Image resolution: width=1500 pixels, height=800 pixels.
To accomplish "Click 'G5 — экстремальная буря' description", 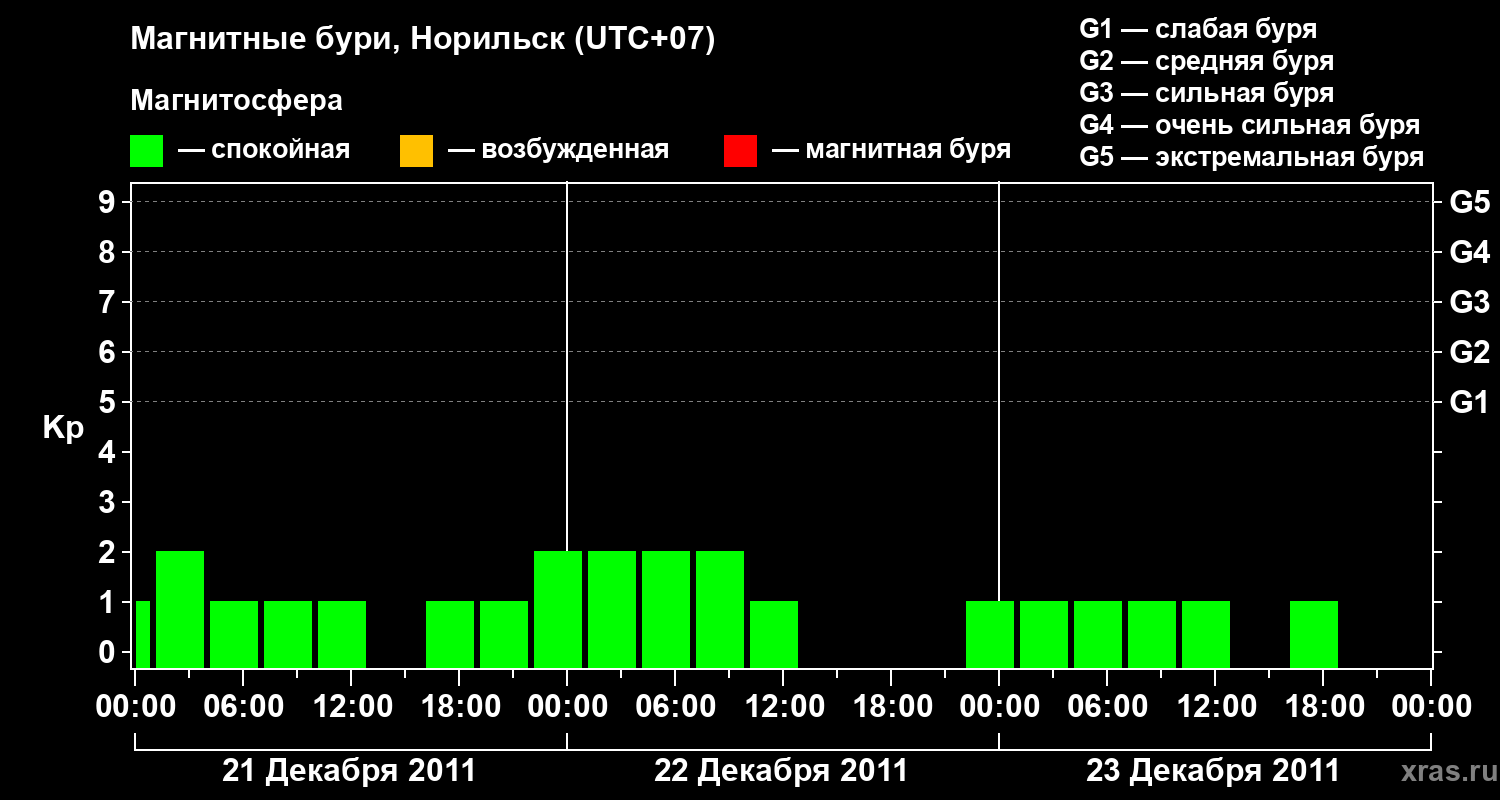I will [x=1252, y=157].
